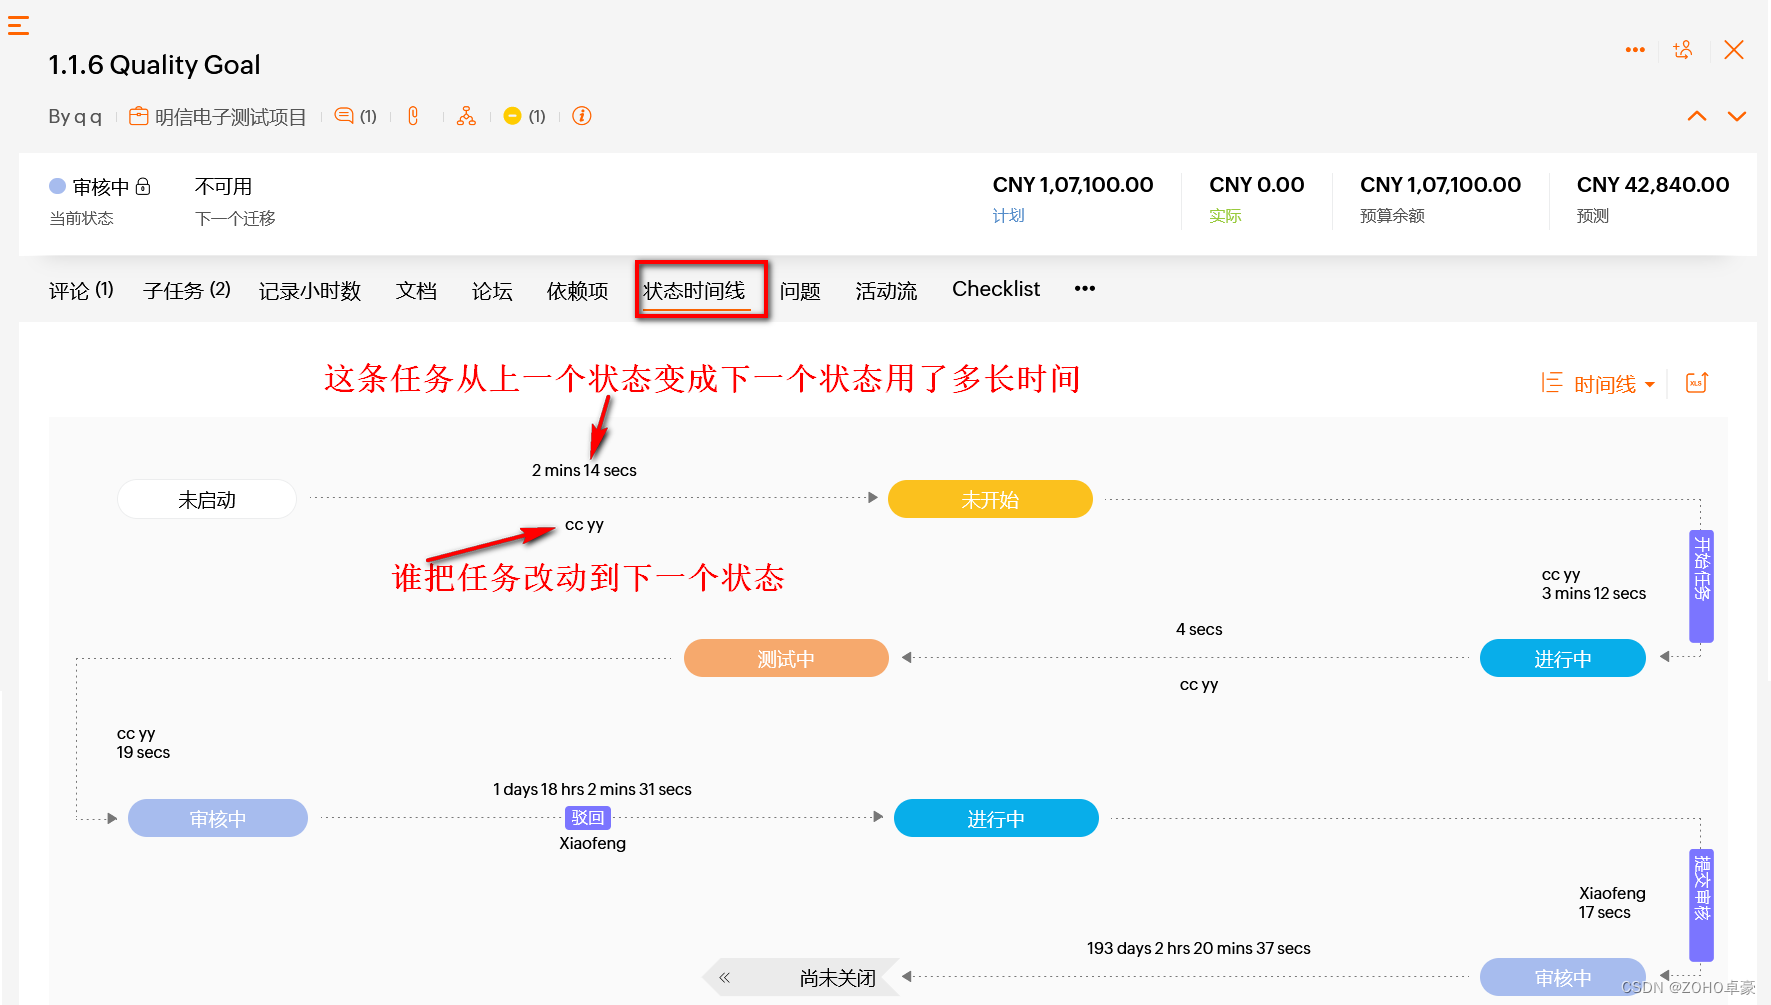The width and height of the screenshot is (1771, 1005).
Task: Click the 进行中 node after 驳回
Action: pos(996,818)
